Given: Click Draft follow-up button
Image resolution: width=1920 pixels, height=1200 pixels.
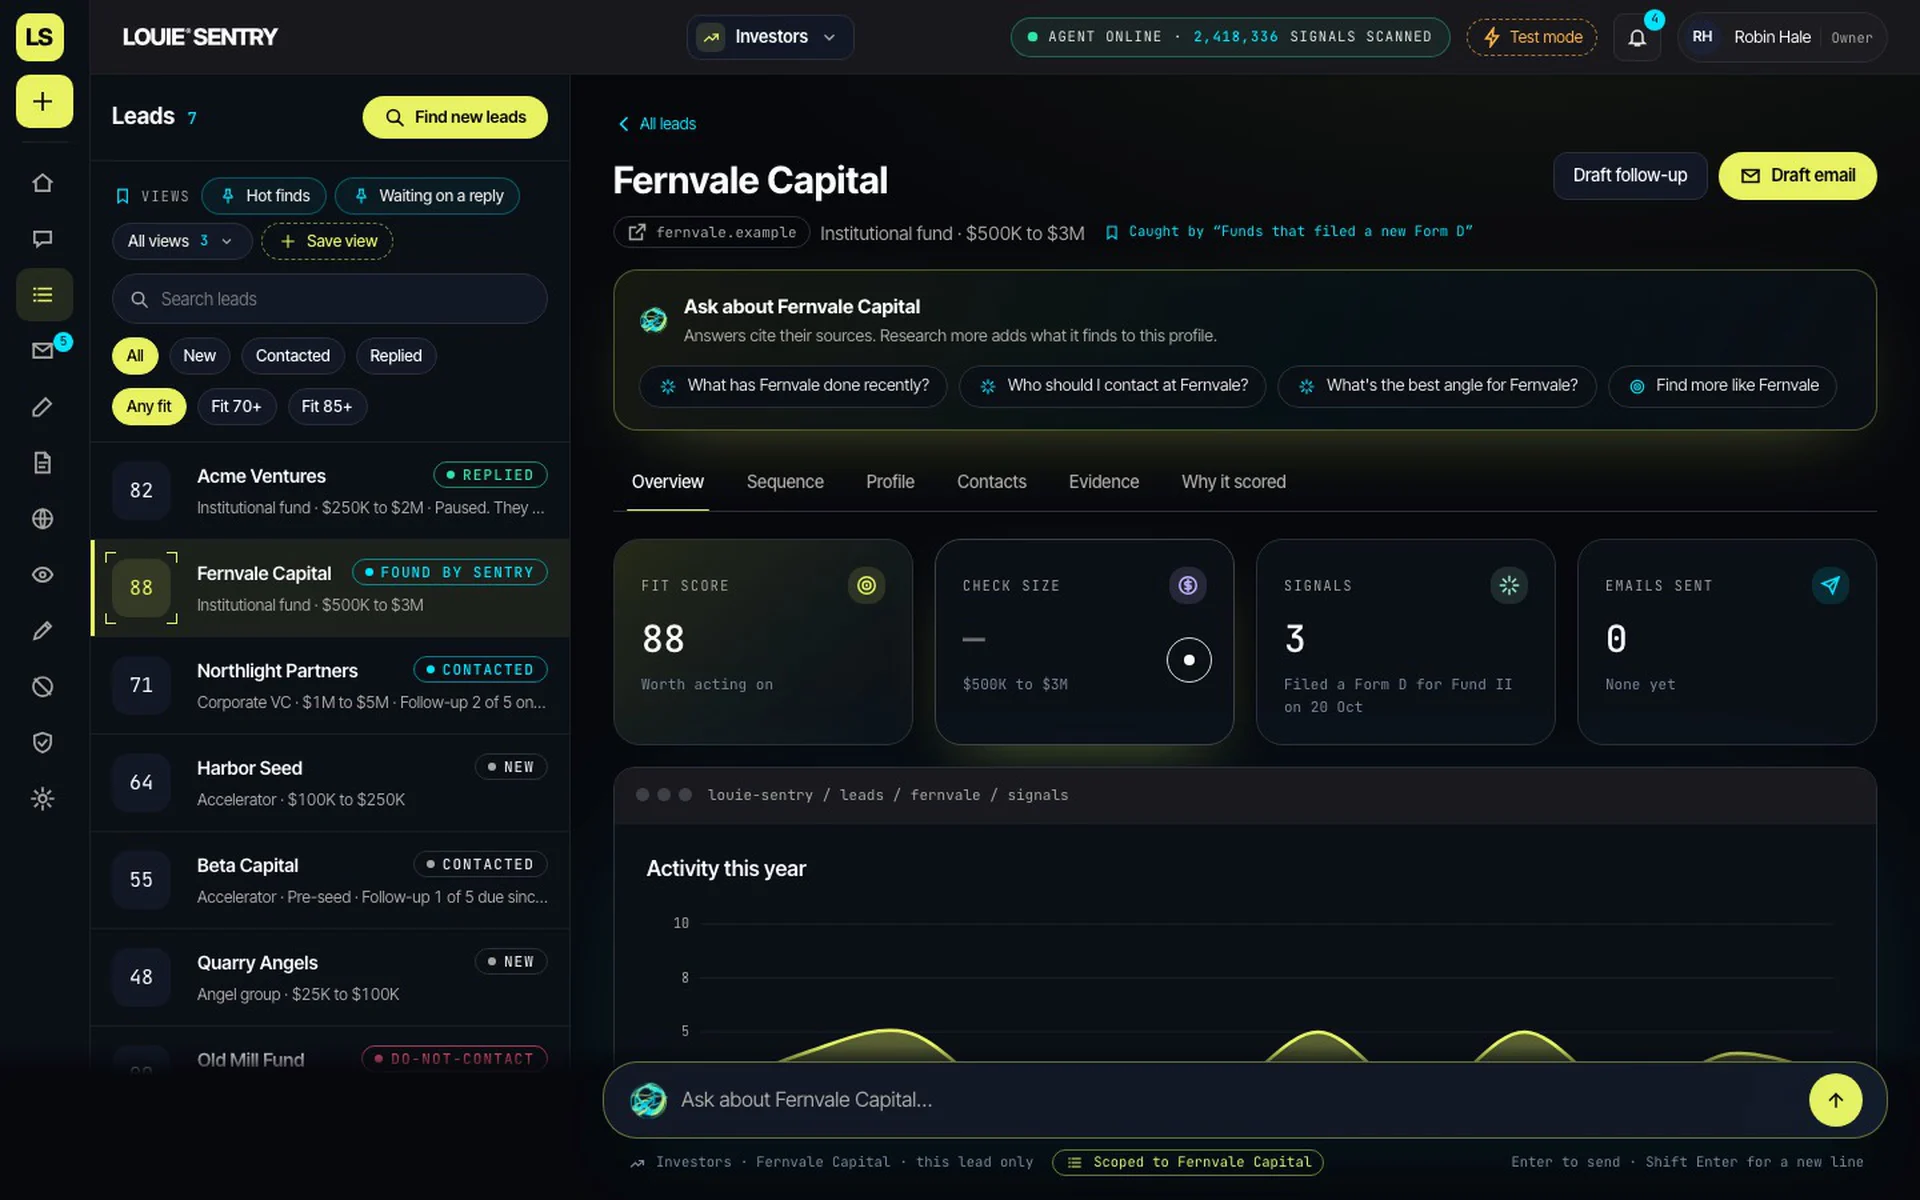Looking at the screenshot, I should point(1629,176).
